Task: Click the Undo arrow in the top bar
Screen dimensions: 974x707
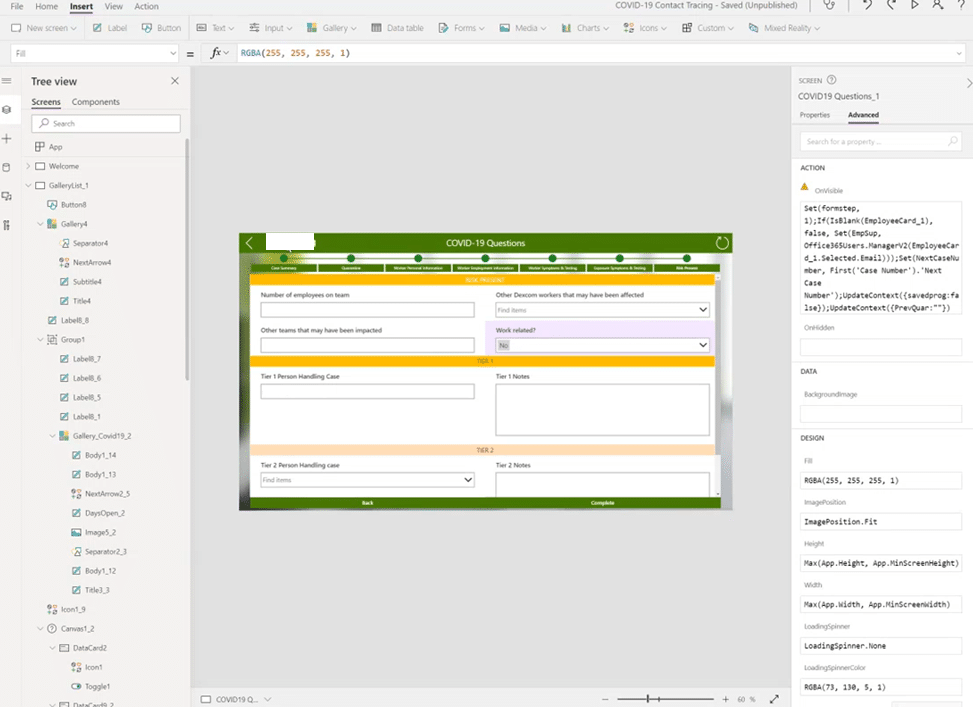Action: click(x=867, y=5)
